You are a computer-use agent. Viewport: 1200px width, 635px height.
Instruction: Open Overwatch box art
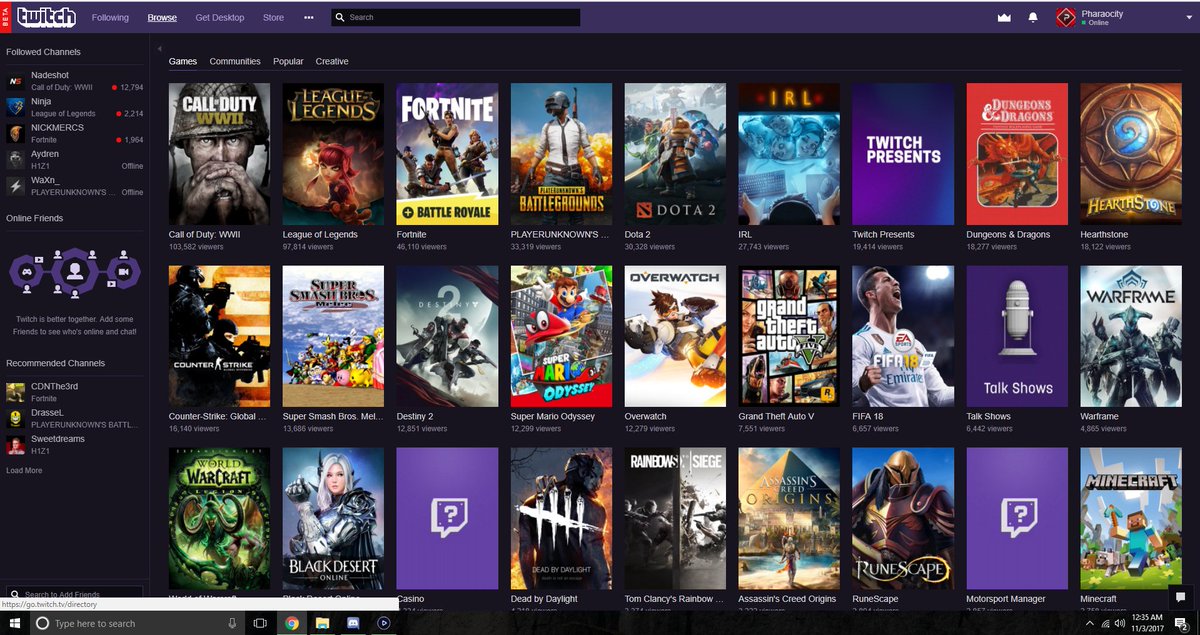pyautogui.click(x=675, y=336)
